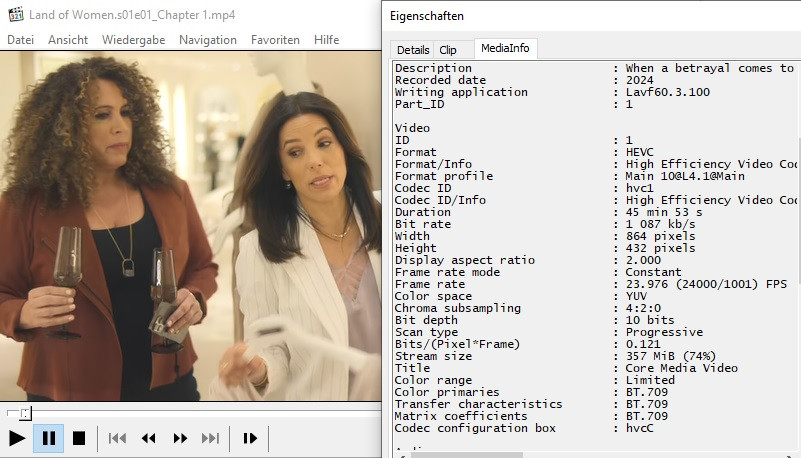Click the 'Core Media Video' title value

pyautogui.click(x=681, y=368)
